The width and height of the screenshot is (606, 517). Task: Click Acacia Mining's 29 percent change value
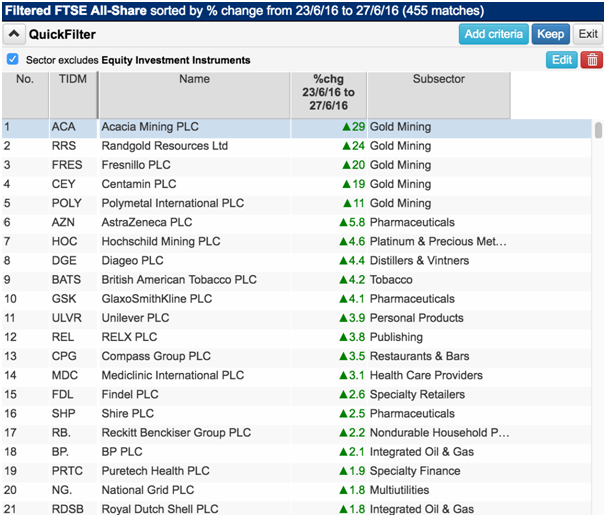point(354,127)
